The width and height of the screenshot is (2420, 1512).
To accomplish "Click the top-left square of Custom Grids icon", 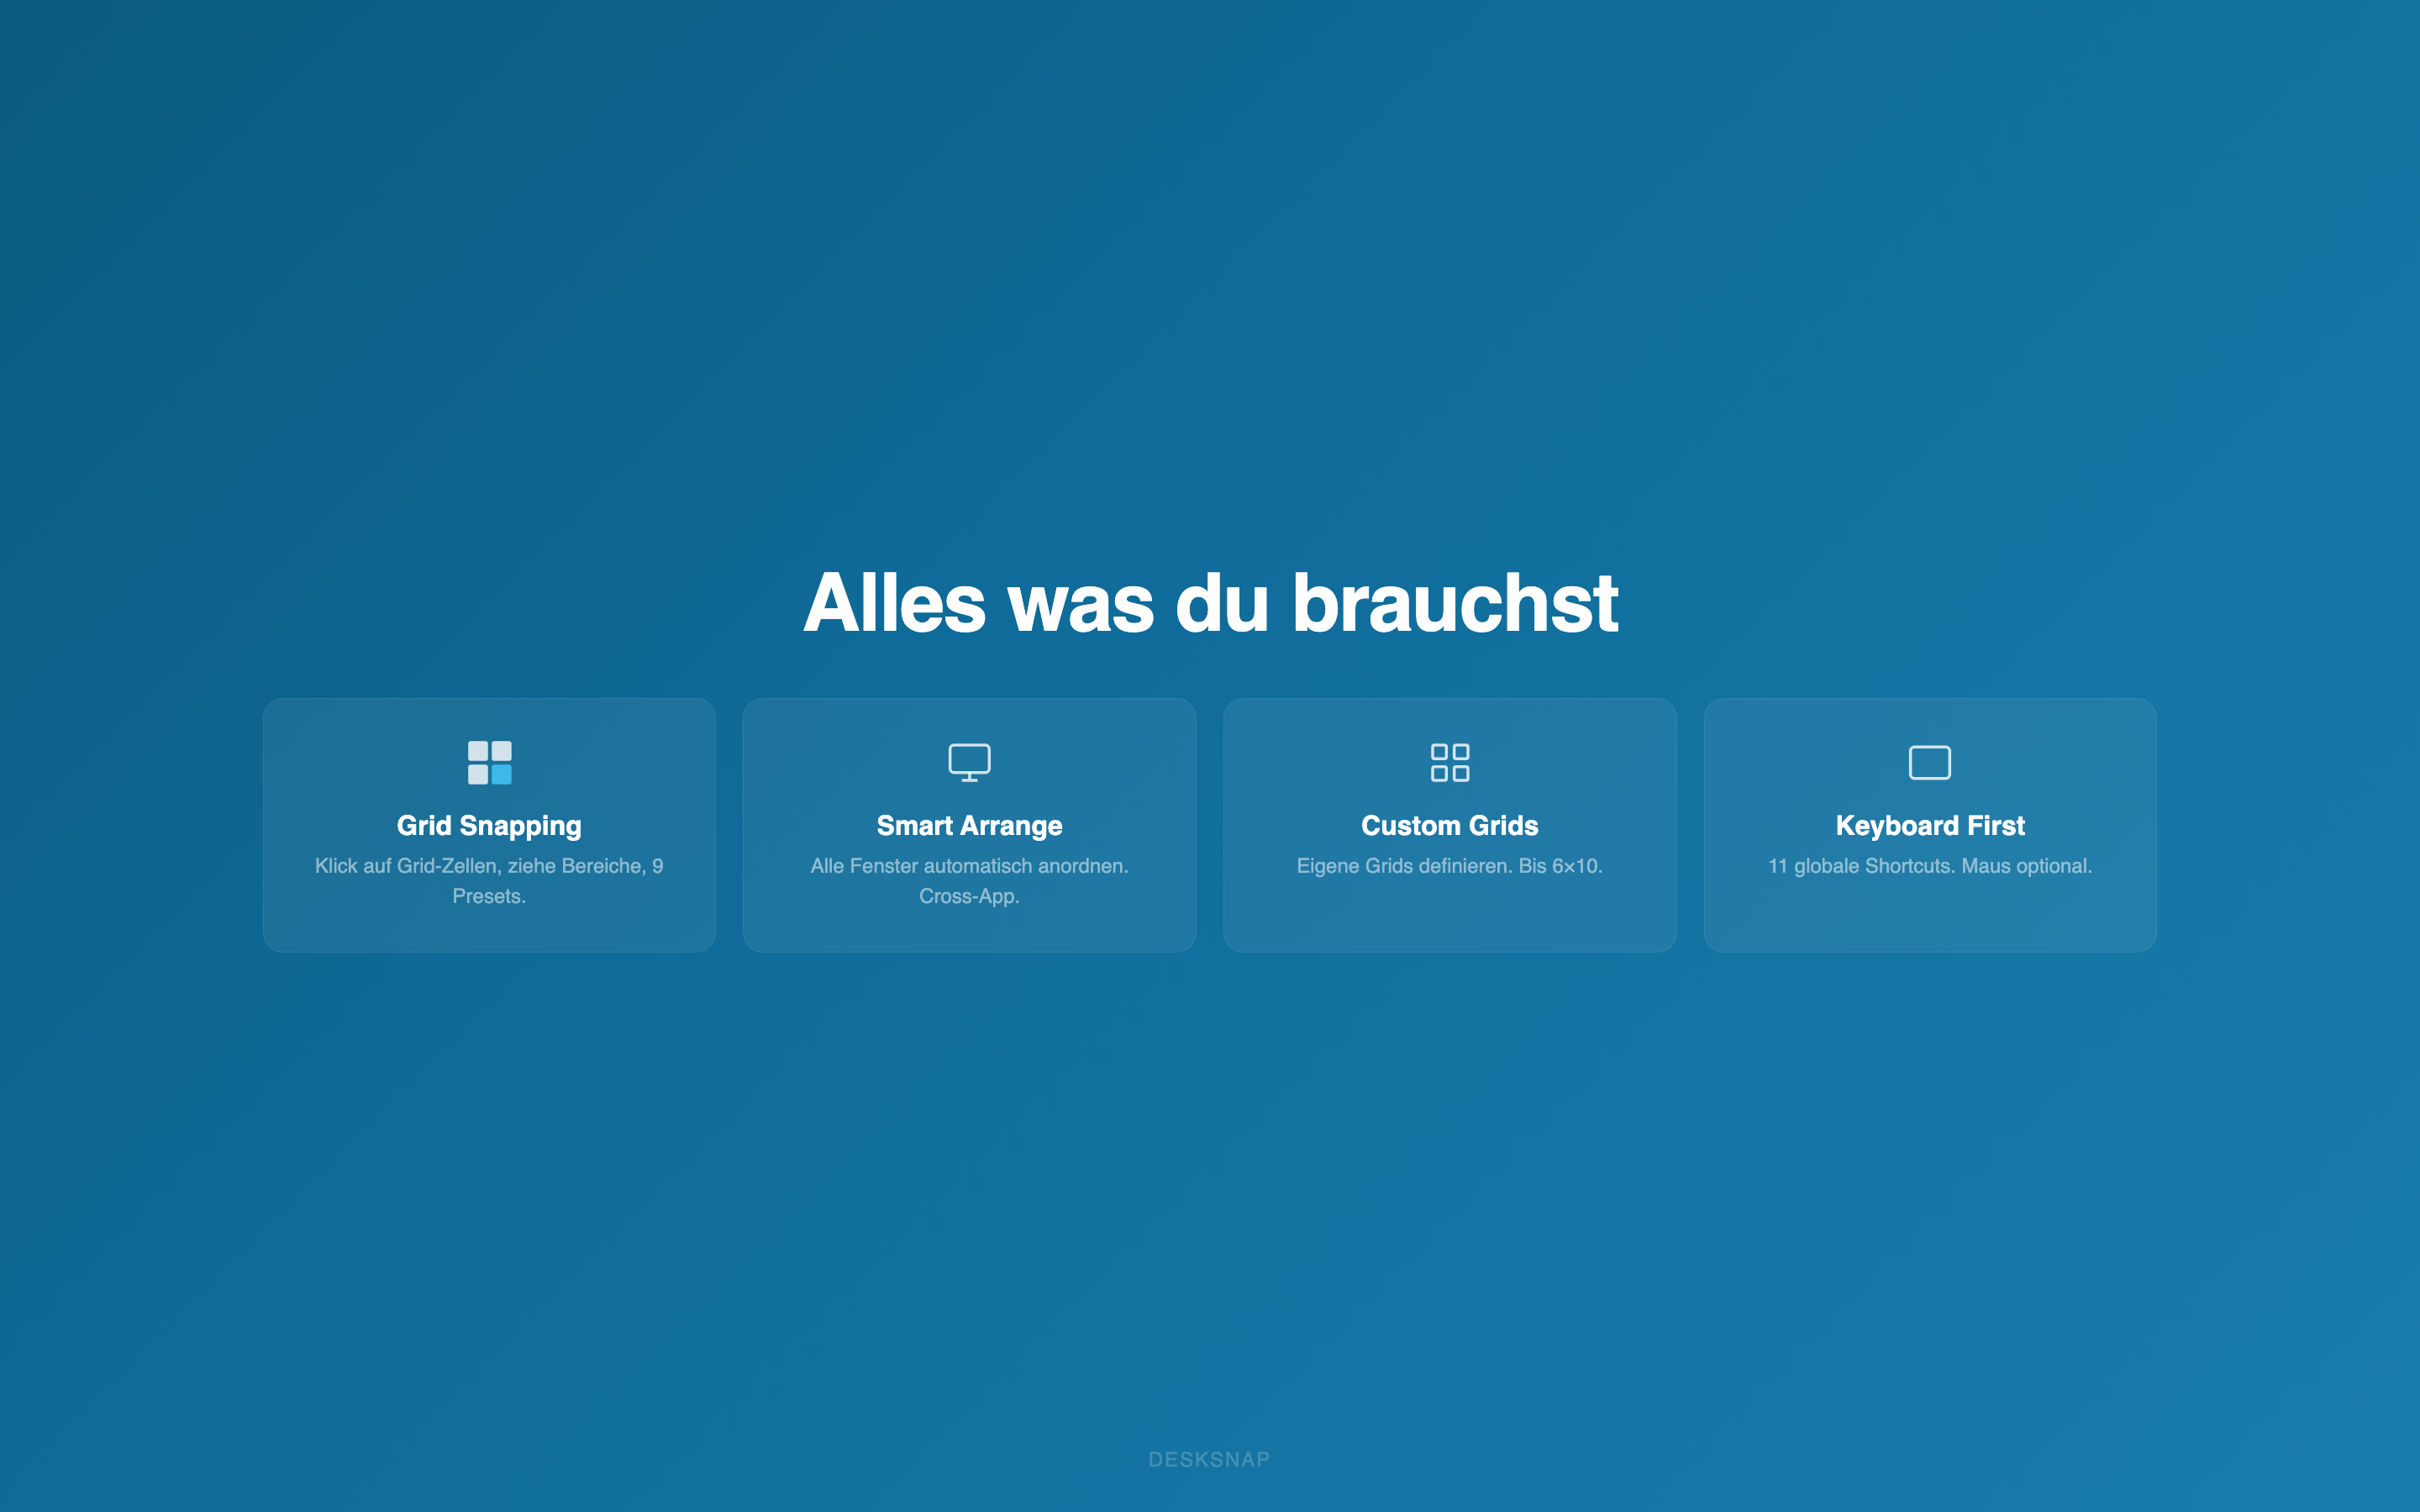I will click(1440, 753).
